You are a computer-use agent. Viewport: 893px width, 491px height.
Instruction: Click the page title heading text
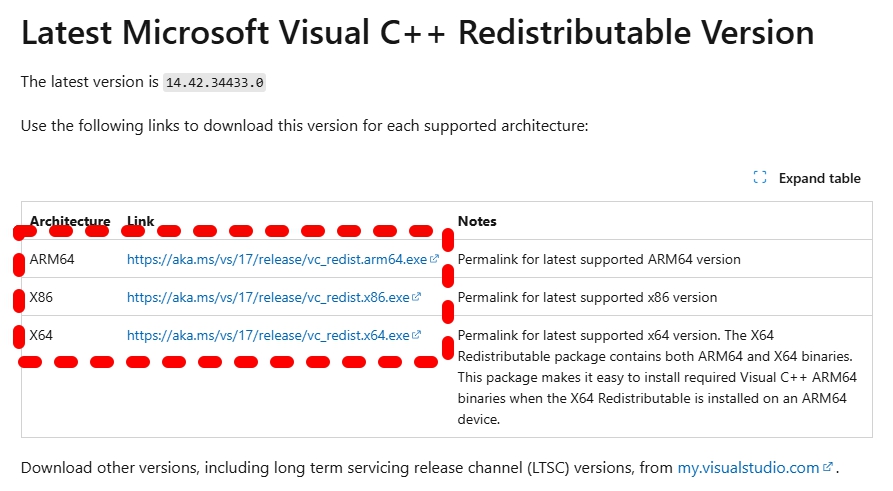[x=417, y=33]
